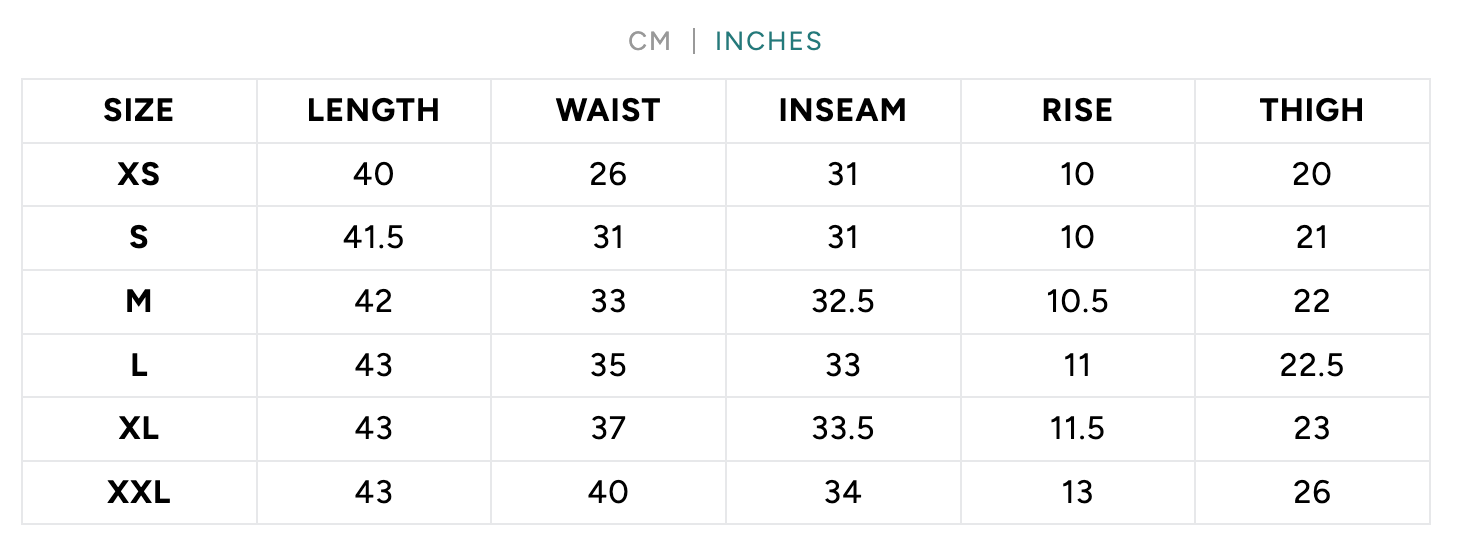
Task: Switch units to CM
Action: [649, 42]
